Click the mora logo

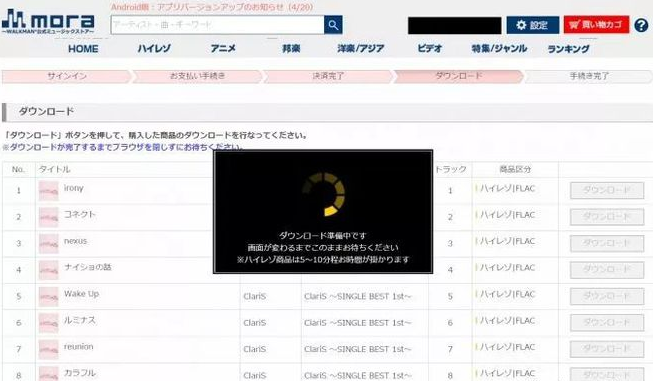(x=48, y=21)
